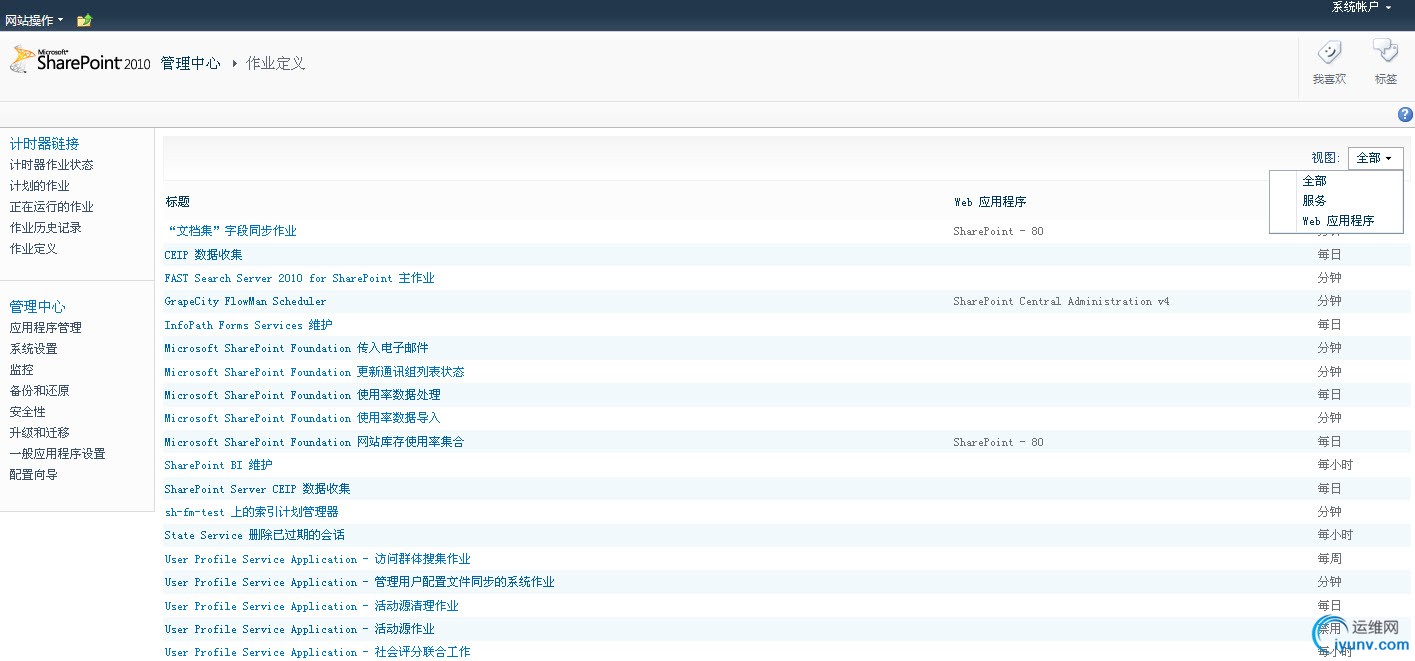
Task: Open the “文档集” 字段同步作业 job
Action: [231, 231]
